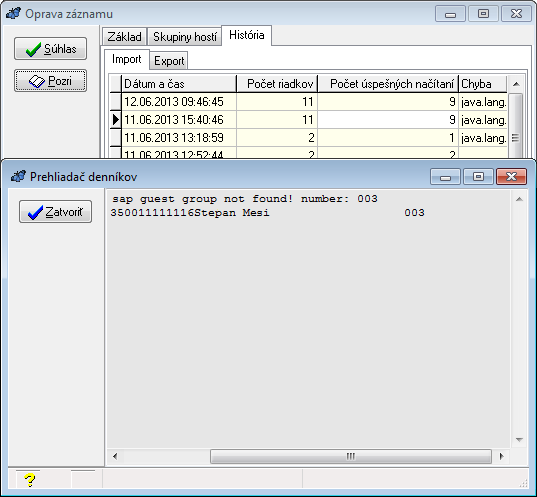Select the Export sub-tab

[x=169, y=61]
